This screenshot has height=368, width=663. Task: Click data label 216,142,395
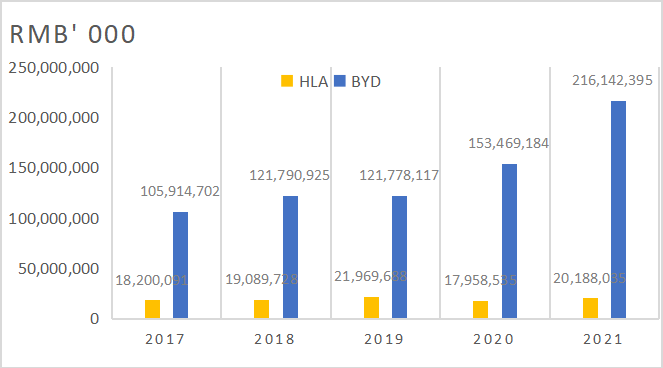613,80
